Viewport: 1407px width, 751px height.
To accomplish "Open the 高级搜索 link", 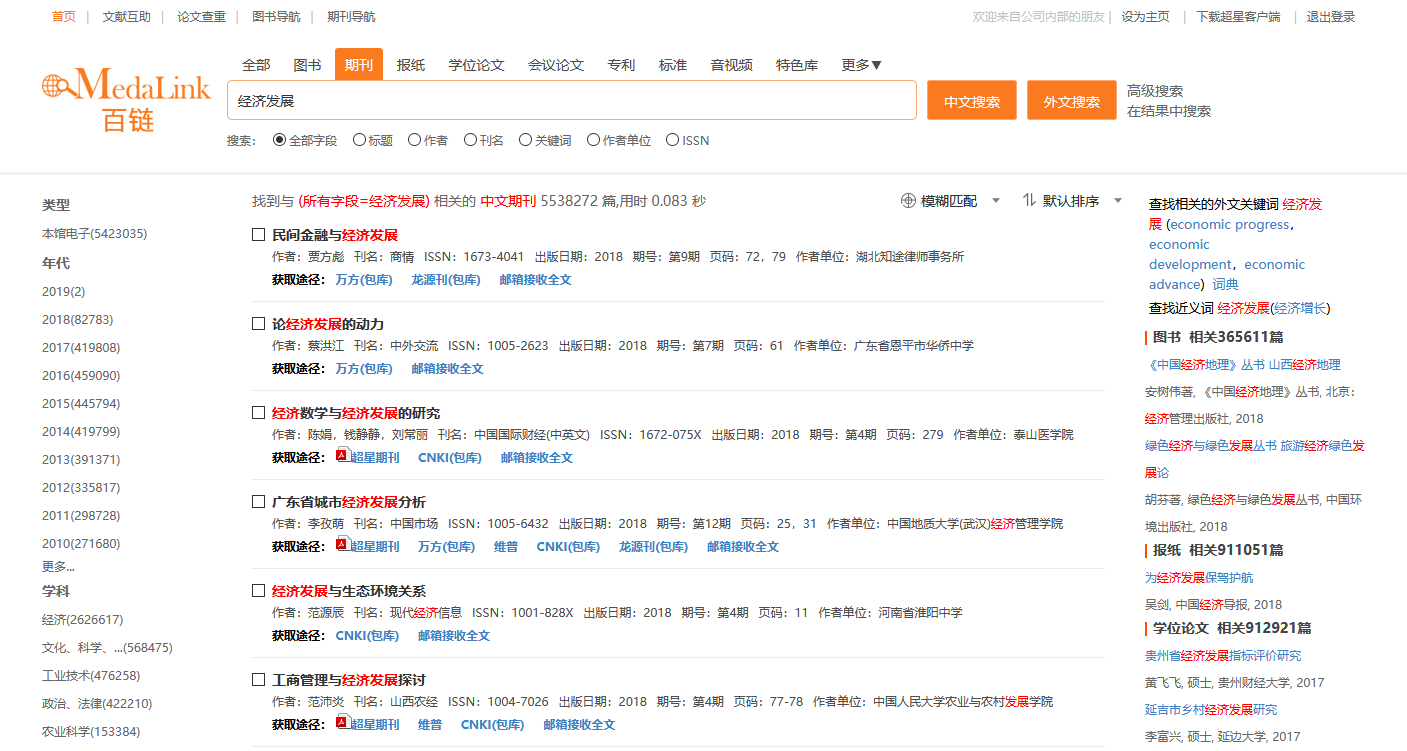I will click(x=1154, y=91).
